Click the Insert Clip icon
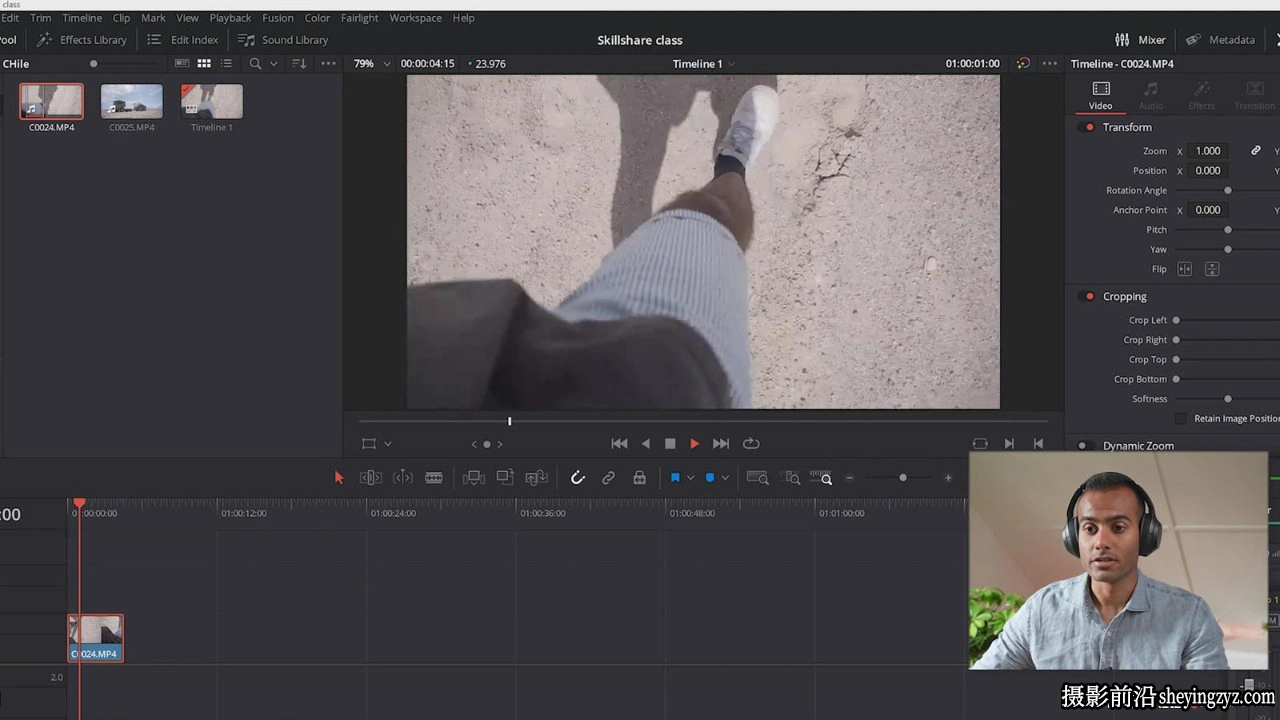 coord(474,478)
